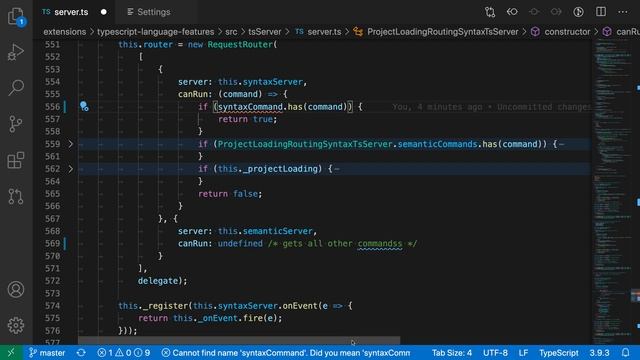The image size is (640, 360).
Task: Click the previous change circle icon
Action: pyautogui.click(x=534, y=12)
